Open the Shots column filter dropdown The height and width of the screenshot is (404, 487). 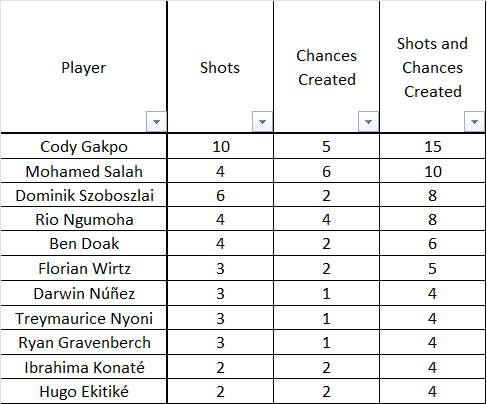pos(262,122)
